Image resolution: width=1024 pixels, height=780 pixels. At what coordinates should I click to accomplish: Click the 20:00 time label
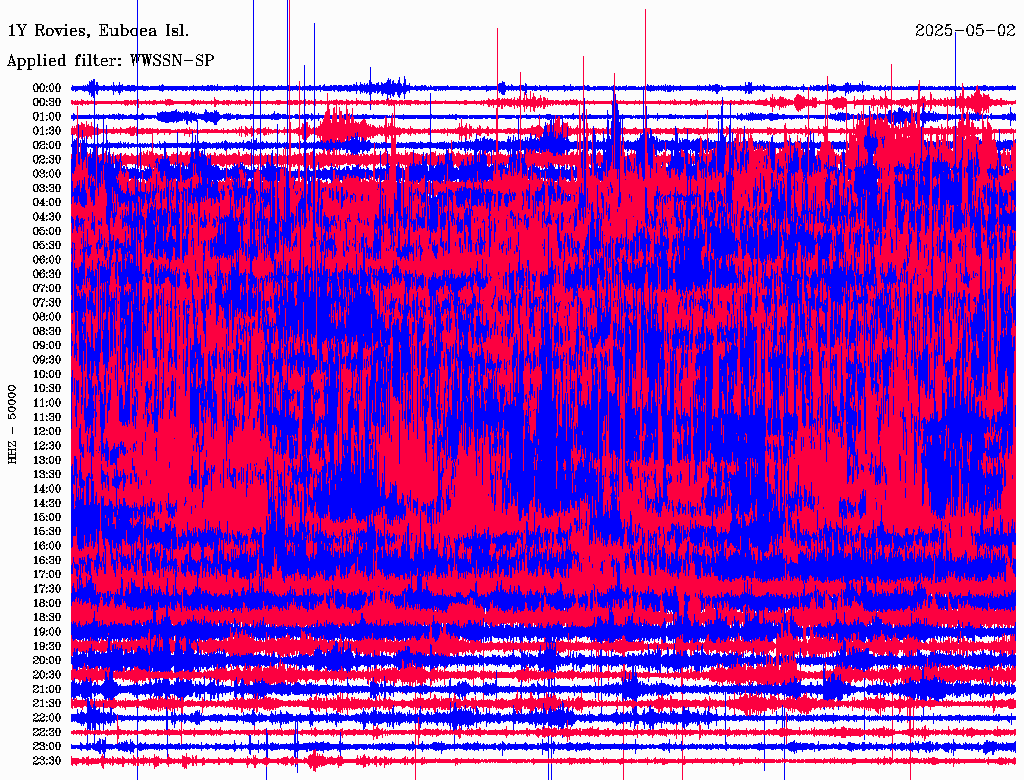tap(47, 660)
